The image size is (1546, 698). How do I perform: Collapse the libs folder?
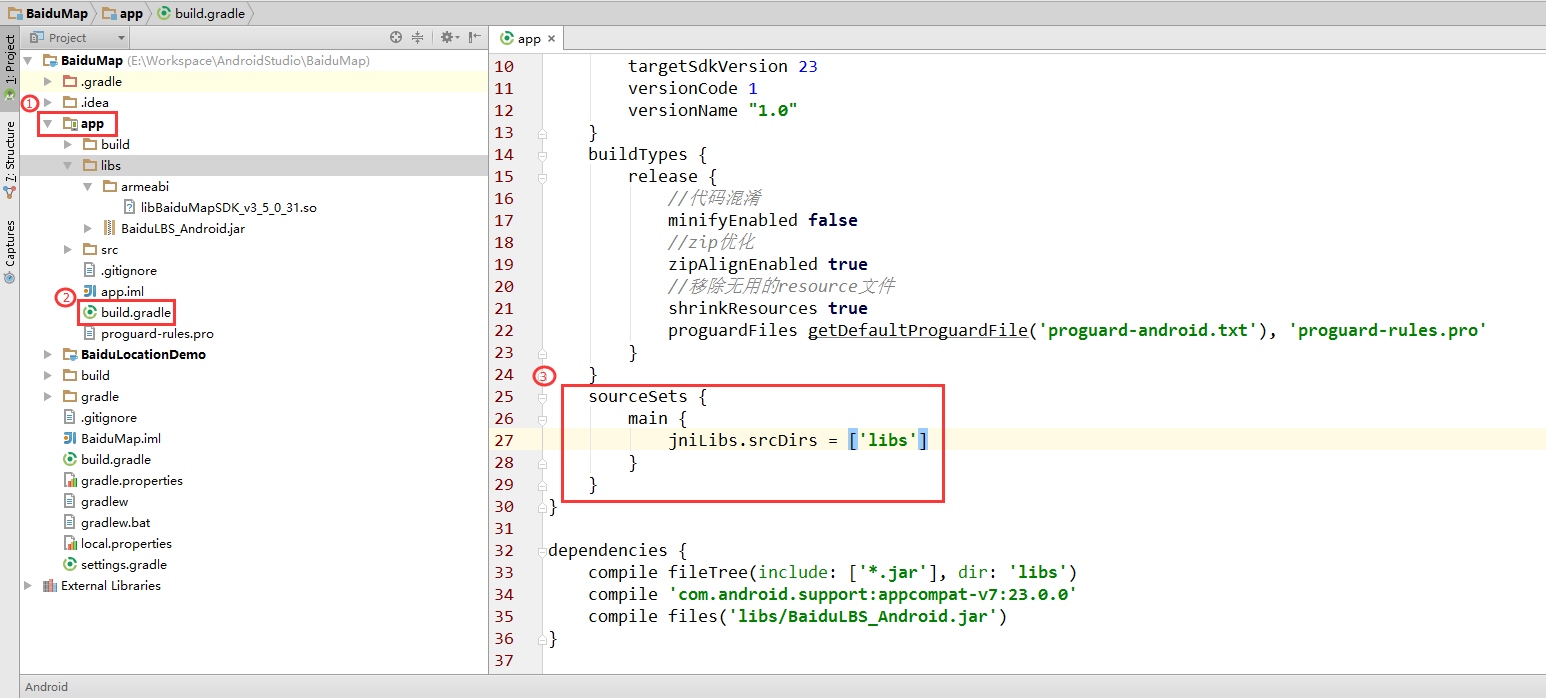point(68,166)
